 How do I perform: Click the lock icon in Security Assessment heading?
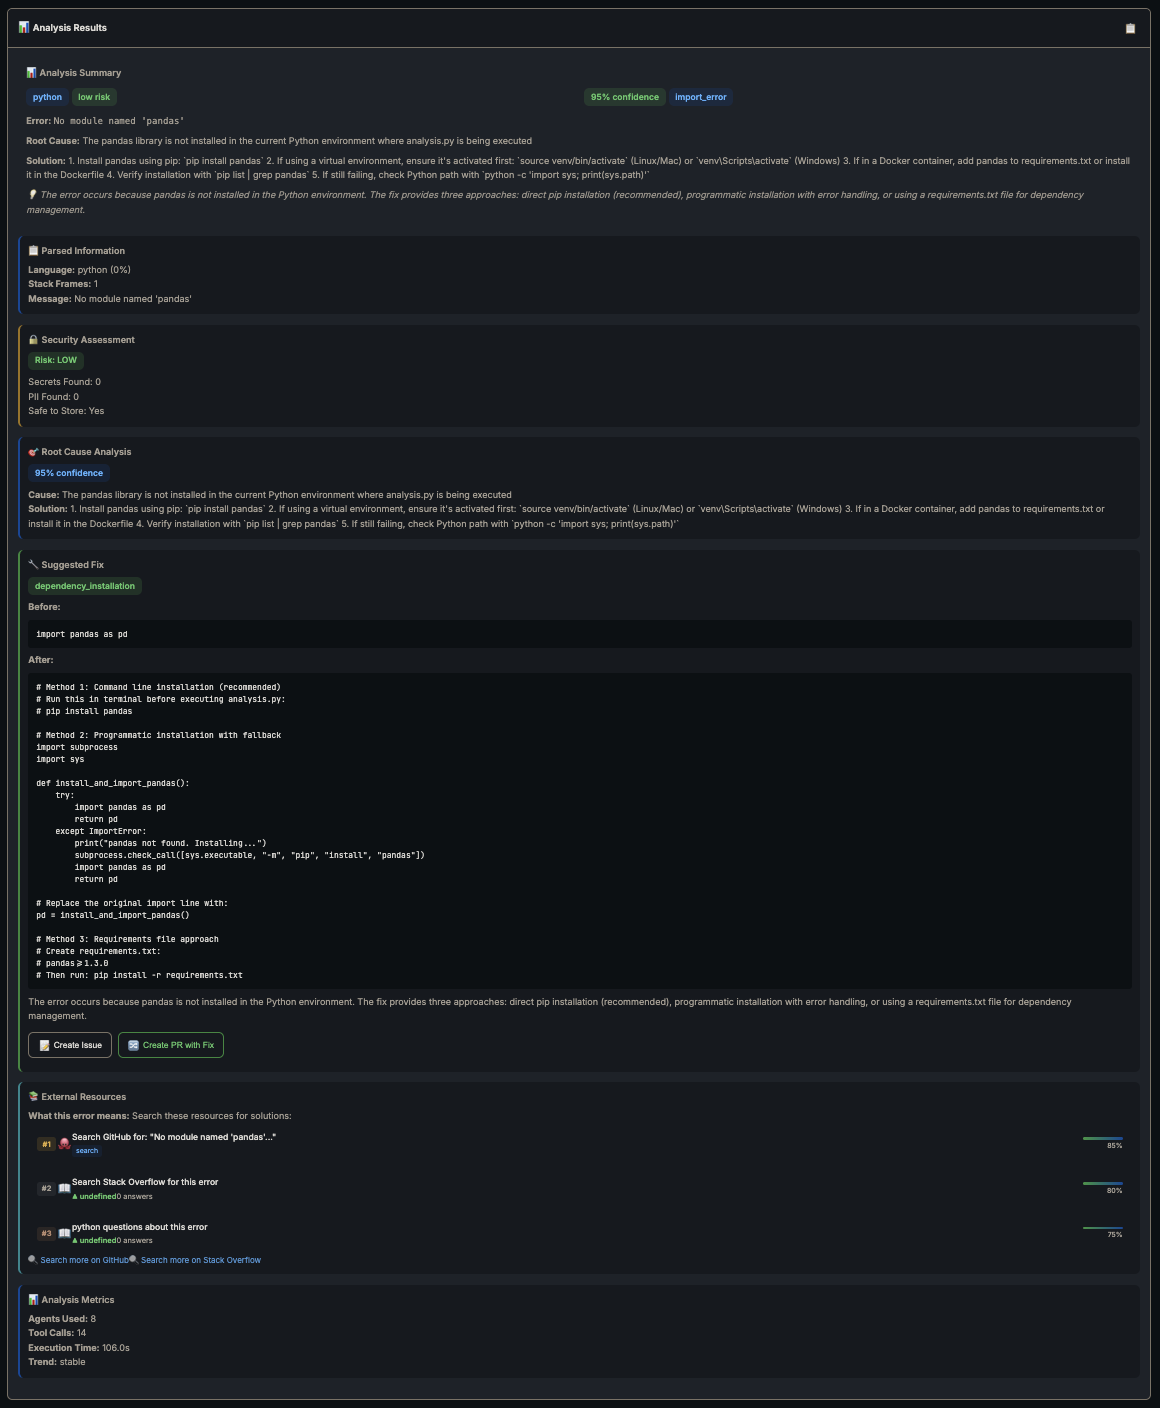pos(33,340)
